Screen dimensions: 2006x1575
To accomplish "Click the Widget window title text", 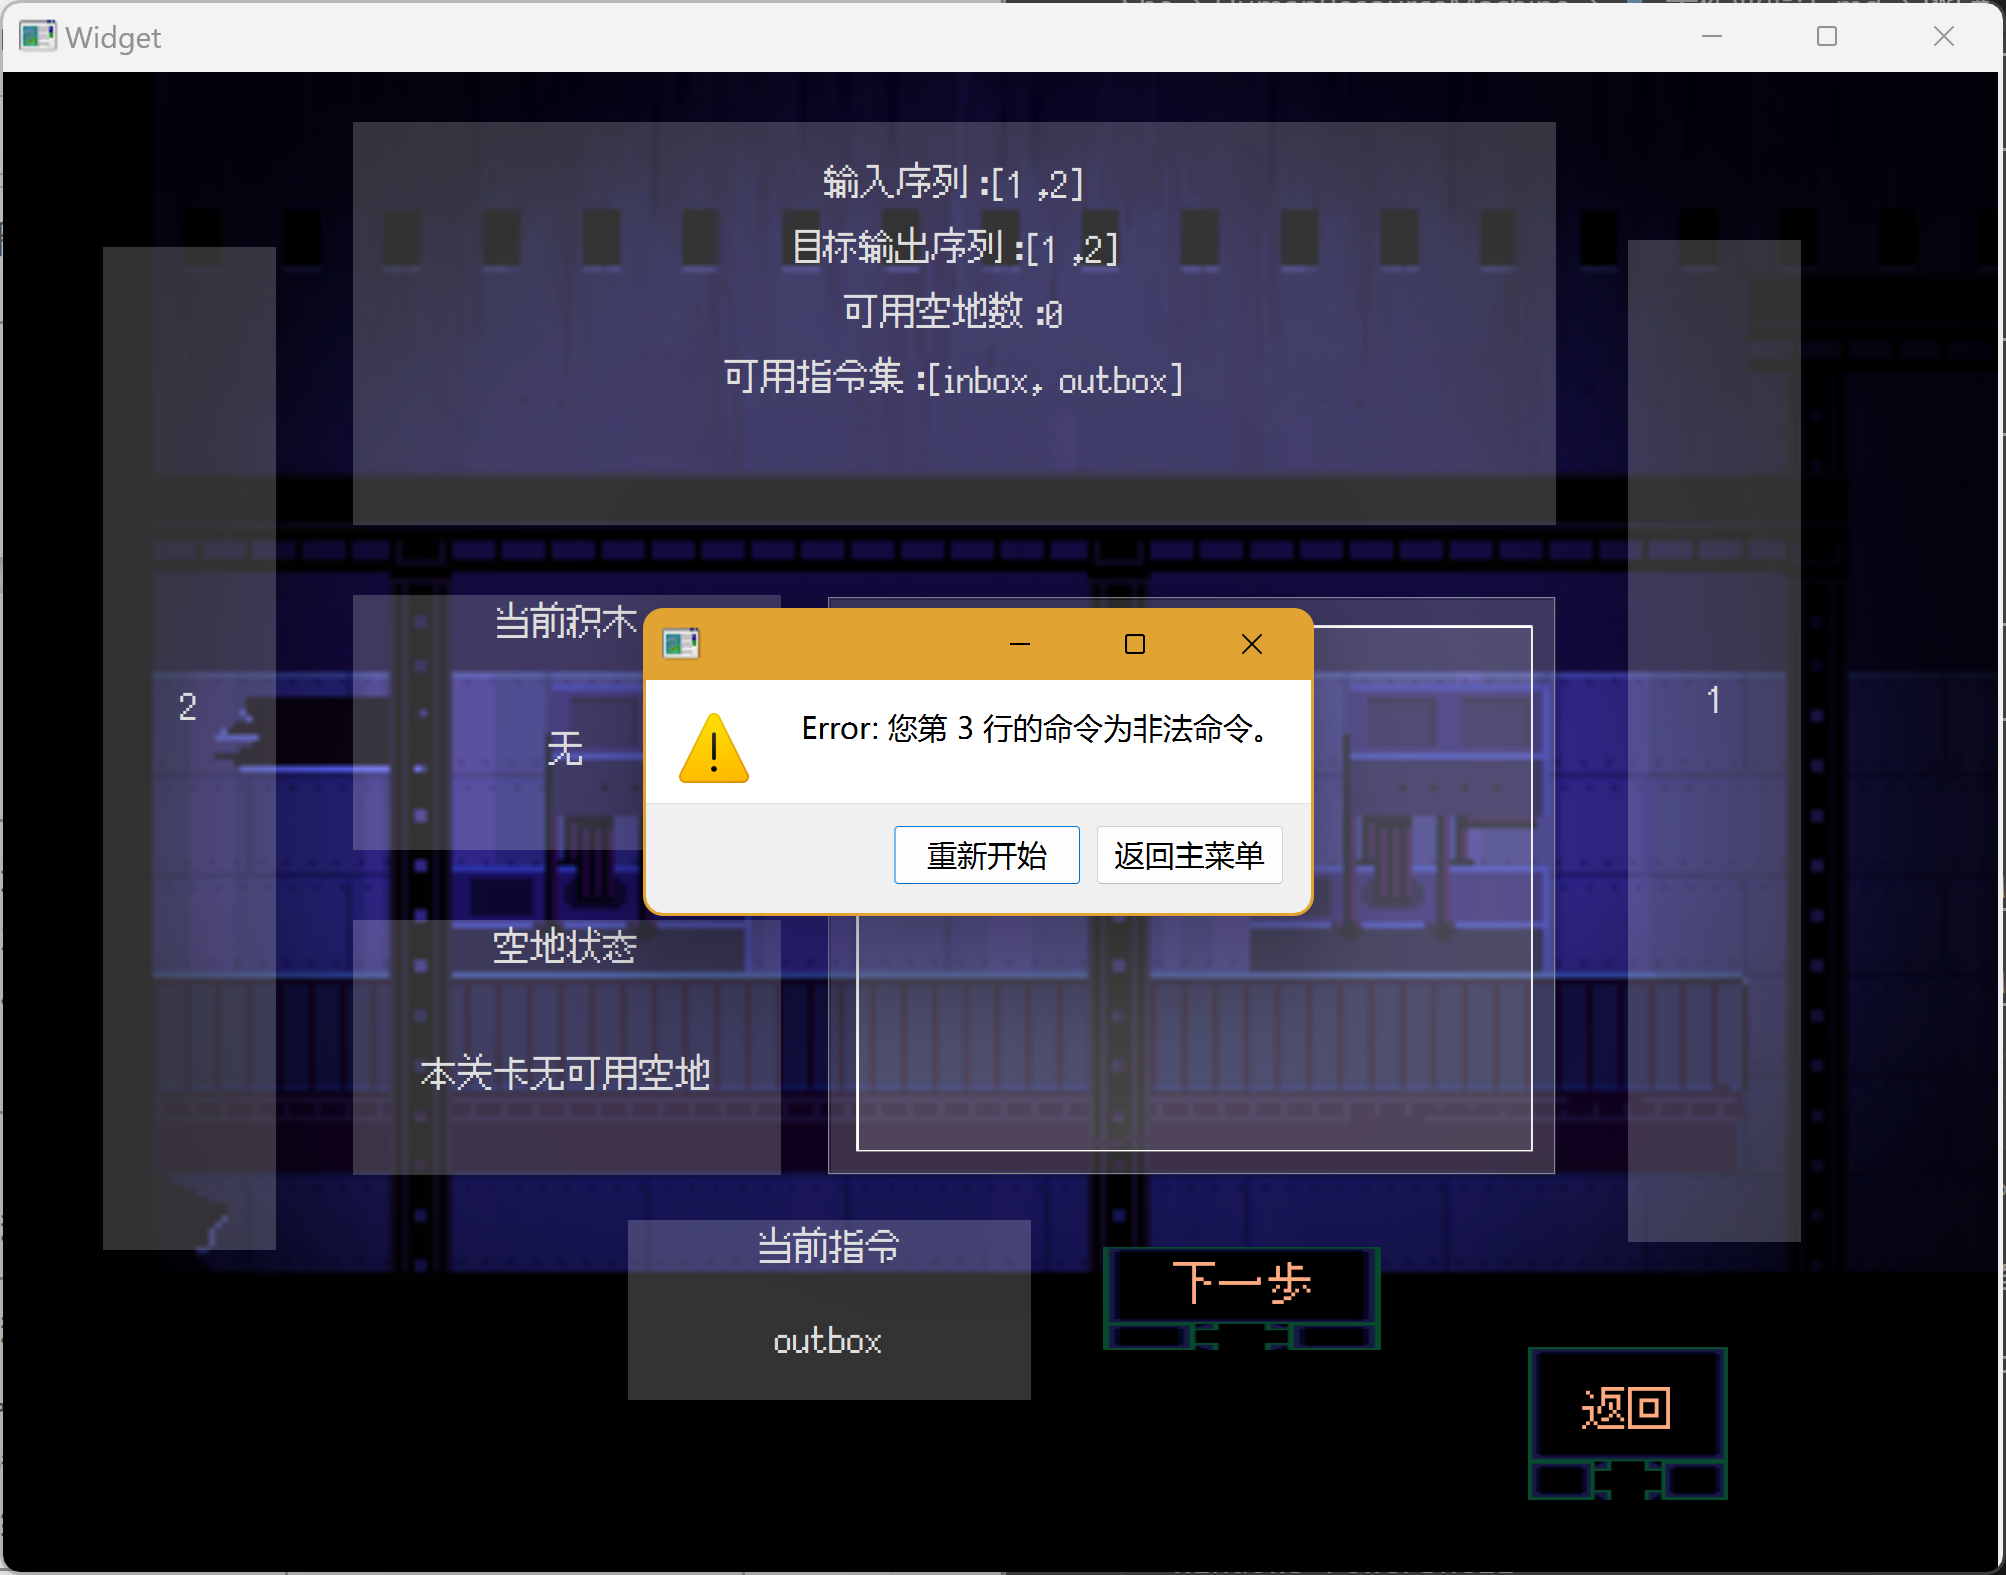I will pos(113,38).
